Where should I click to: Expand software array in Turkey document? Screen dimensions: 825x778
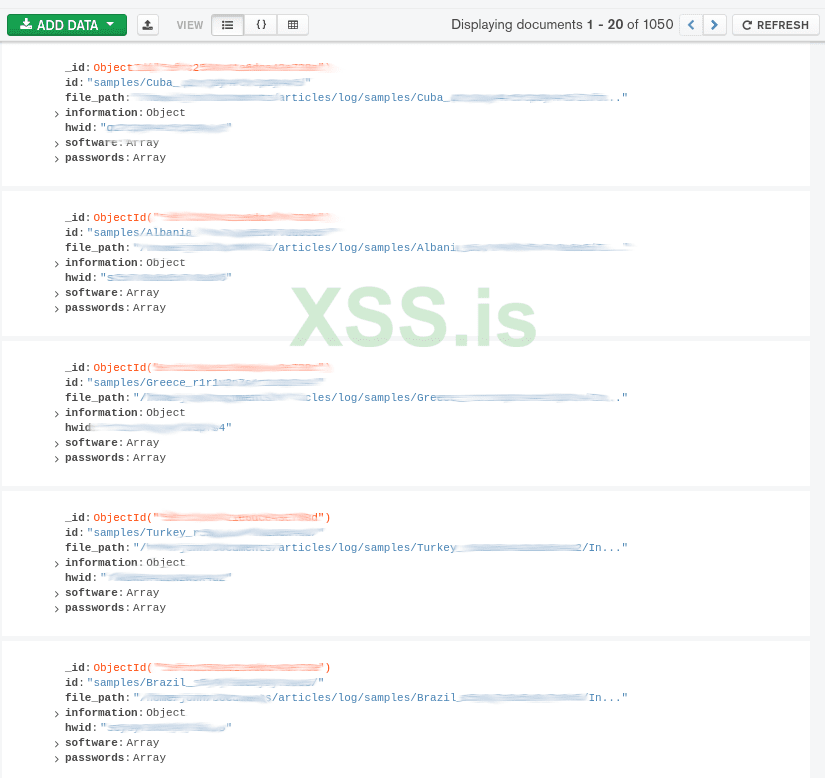[56, 593]
